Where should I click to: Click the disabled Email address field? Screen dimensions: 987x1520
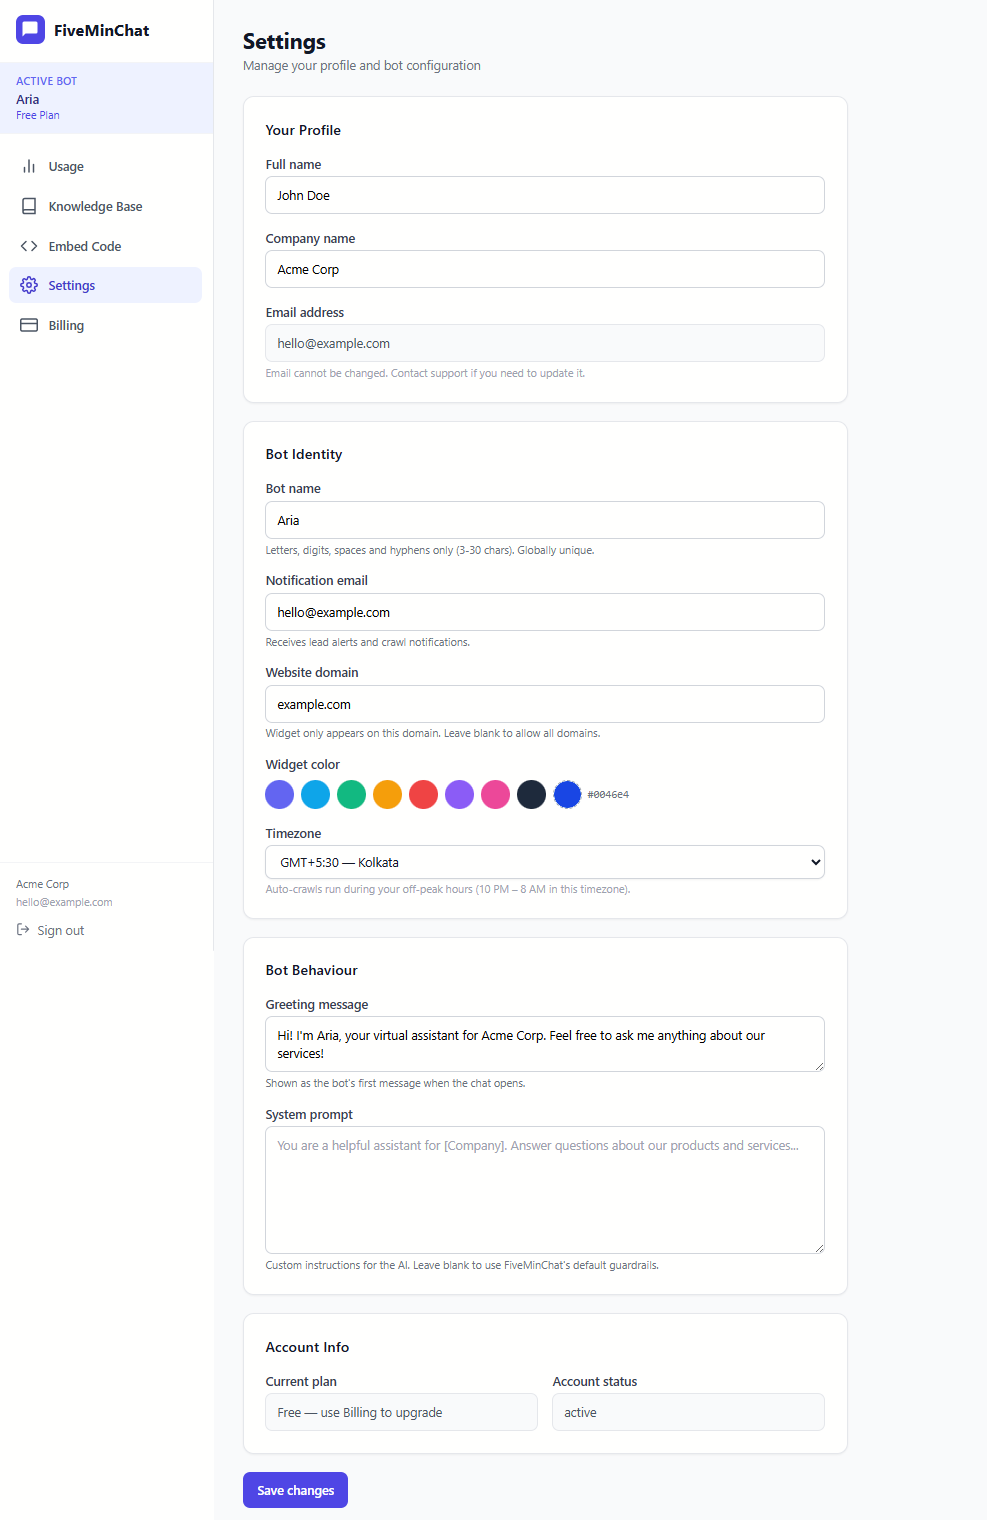click(x=545, y=343)
